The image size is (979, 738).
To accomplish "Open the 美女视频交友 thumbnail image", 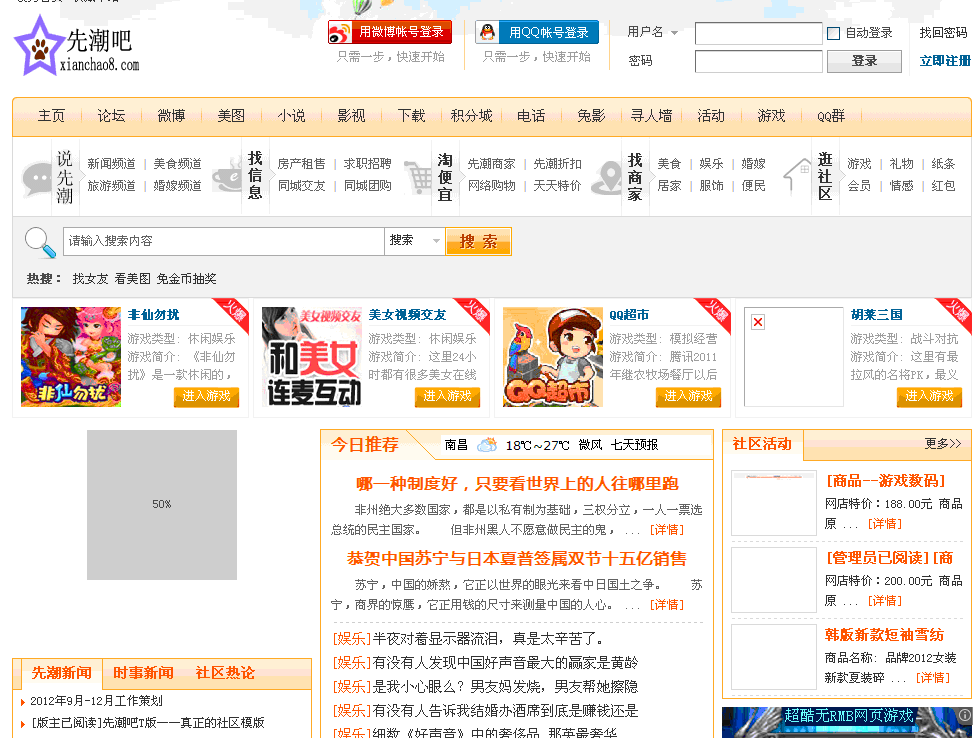I will (312, 357).
